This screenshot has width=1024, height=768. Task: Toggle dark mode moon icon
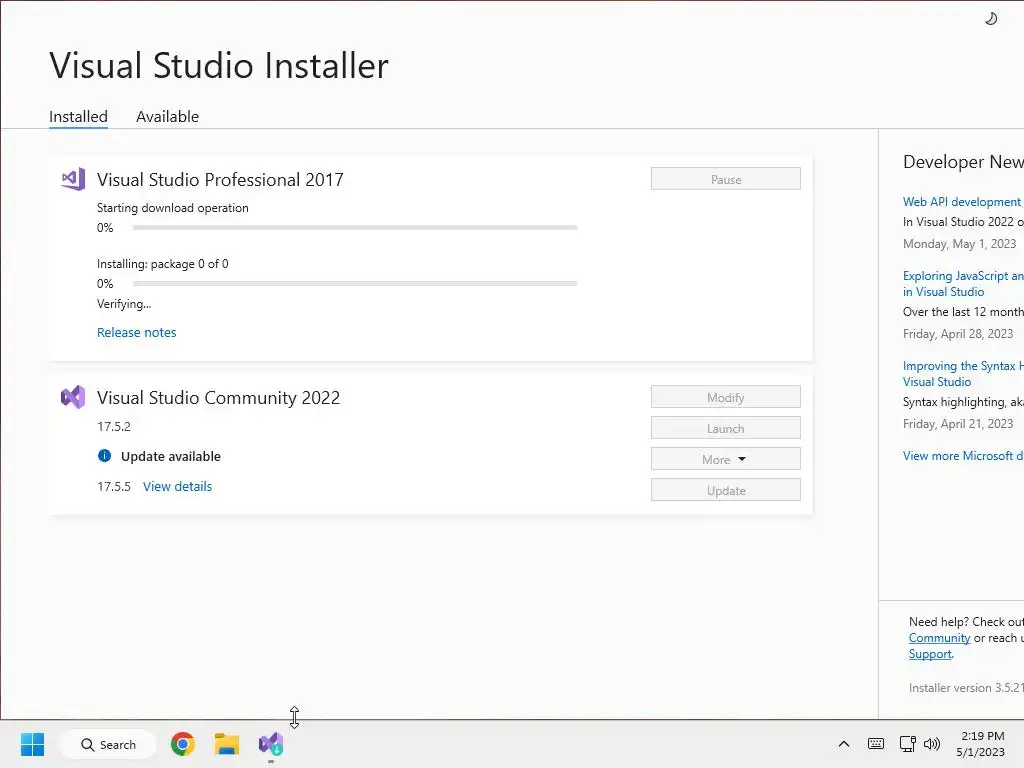pyautogui.click(x=991, y=18)
